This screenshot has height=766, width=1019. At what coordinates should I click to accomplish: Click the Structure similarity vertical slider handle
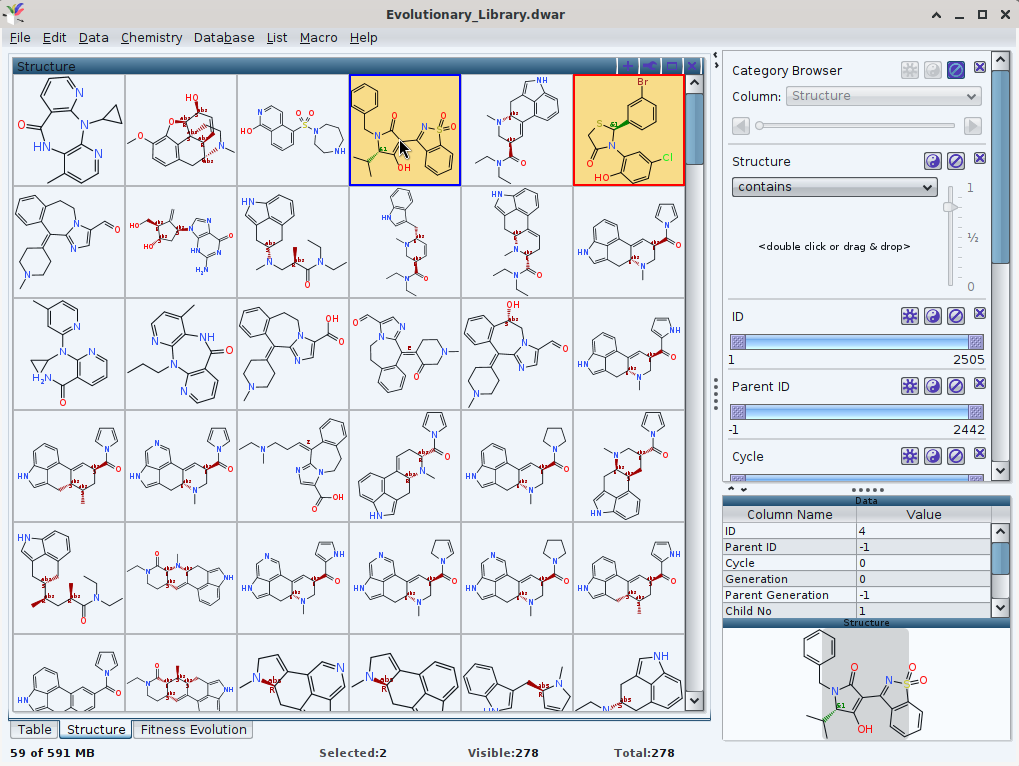click(952, 207)
